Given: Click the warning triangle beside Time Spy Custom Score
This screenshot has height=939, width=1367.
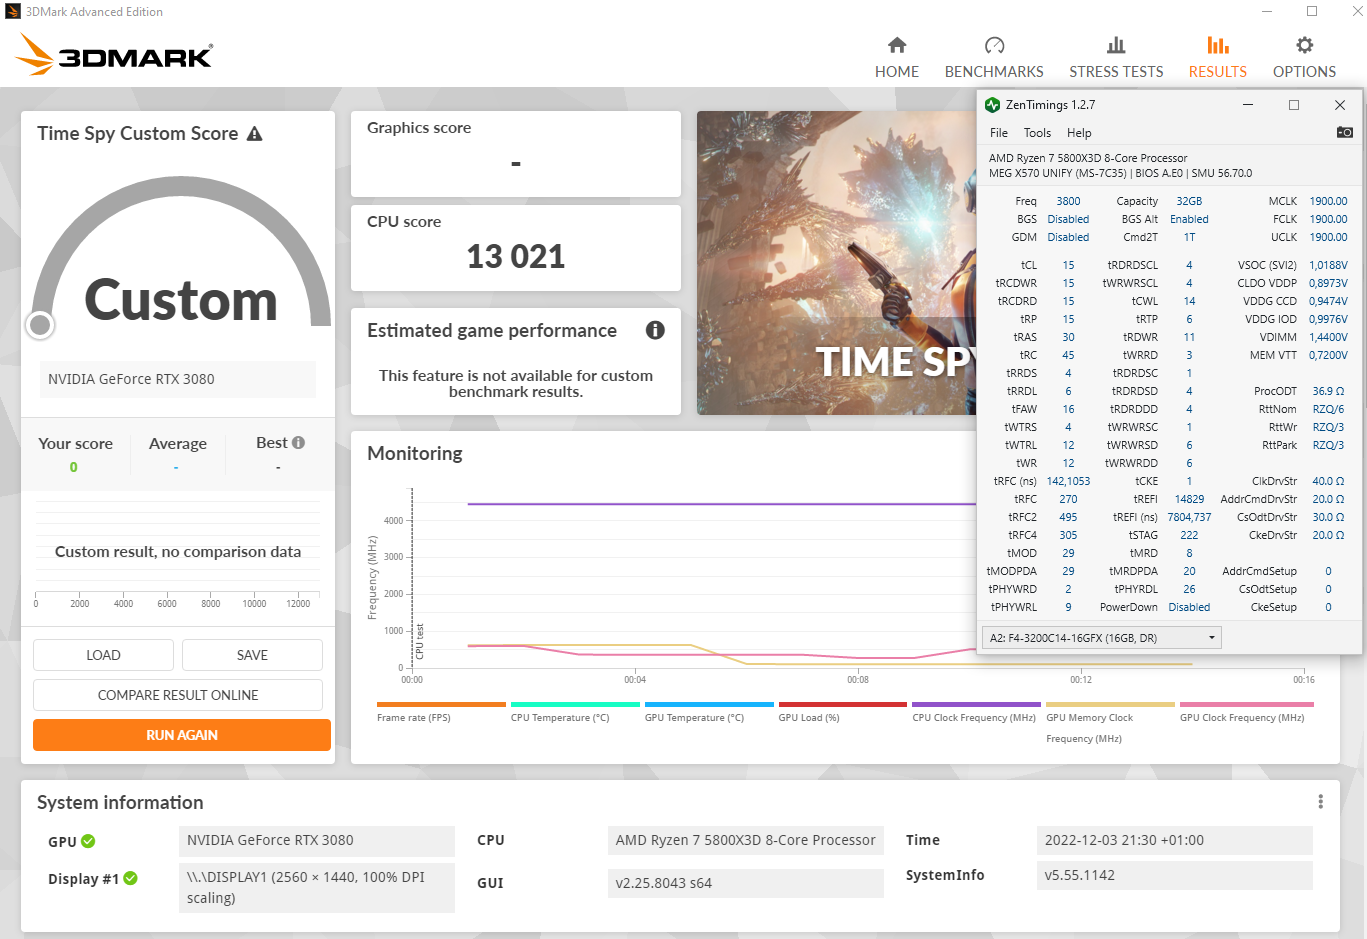Looking at the screenshot, I should coord(255,133).
